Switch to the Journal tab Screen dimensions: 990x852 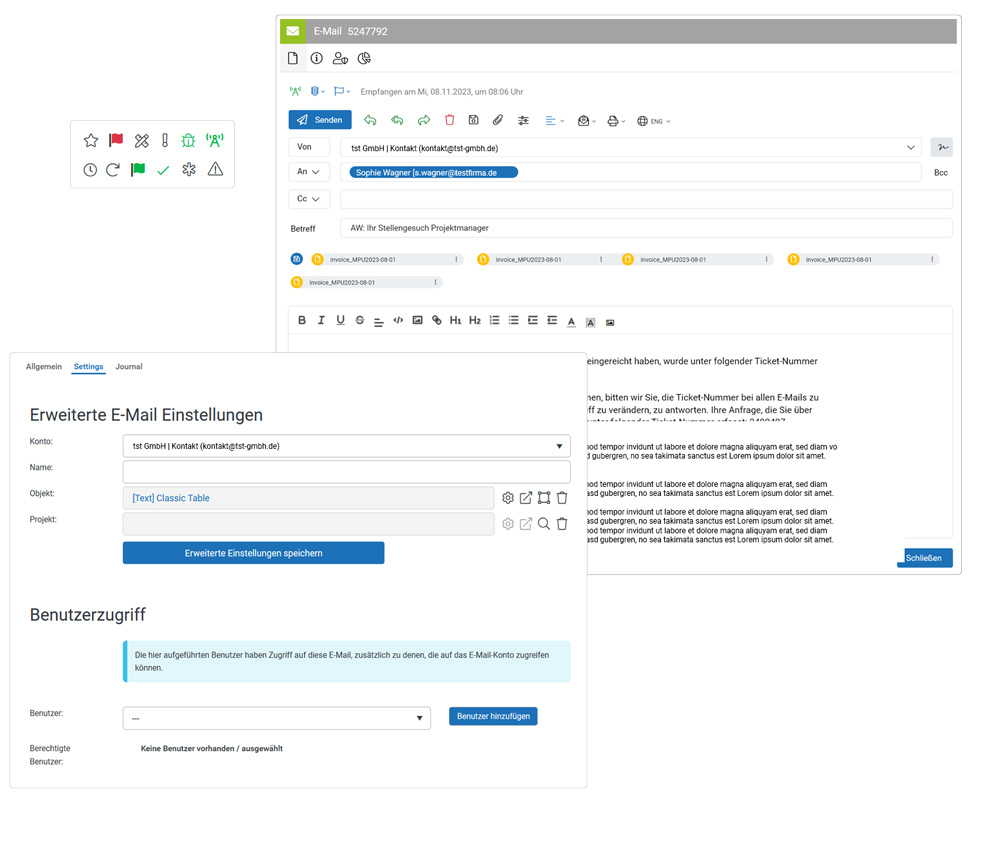coord(128,367)
